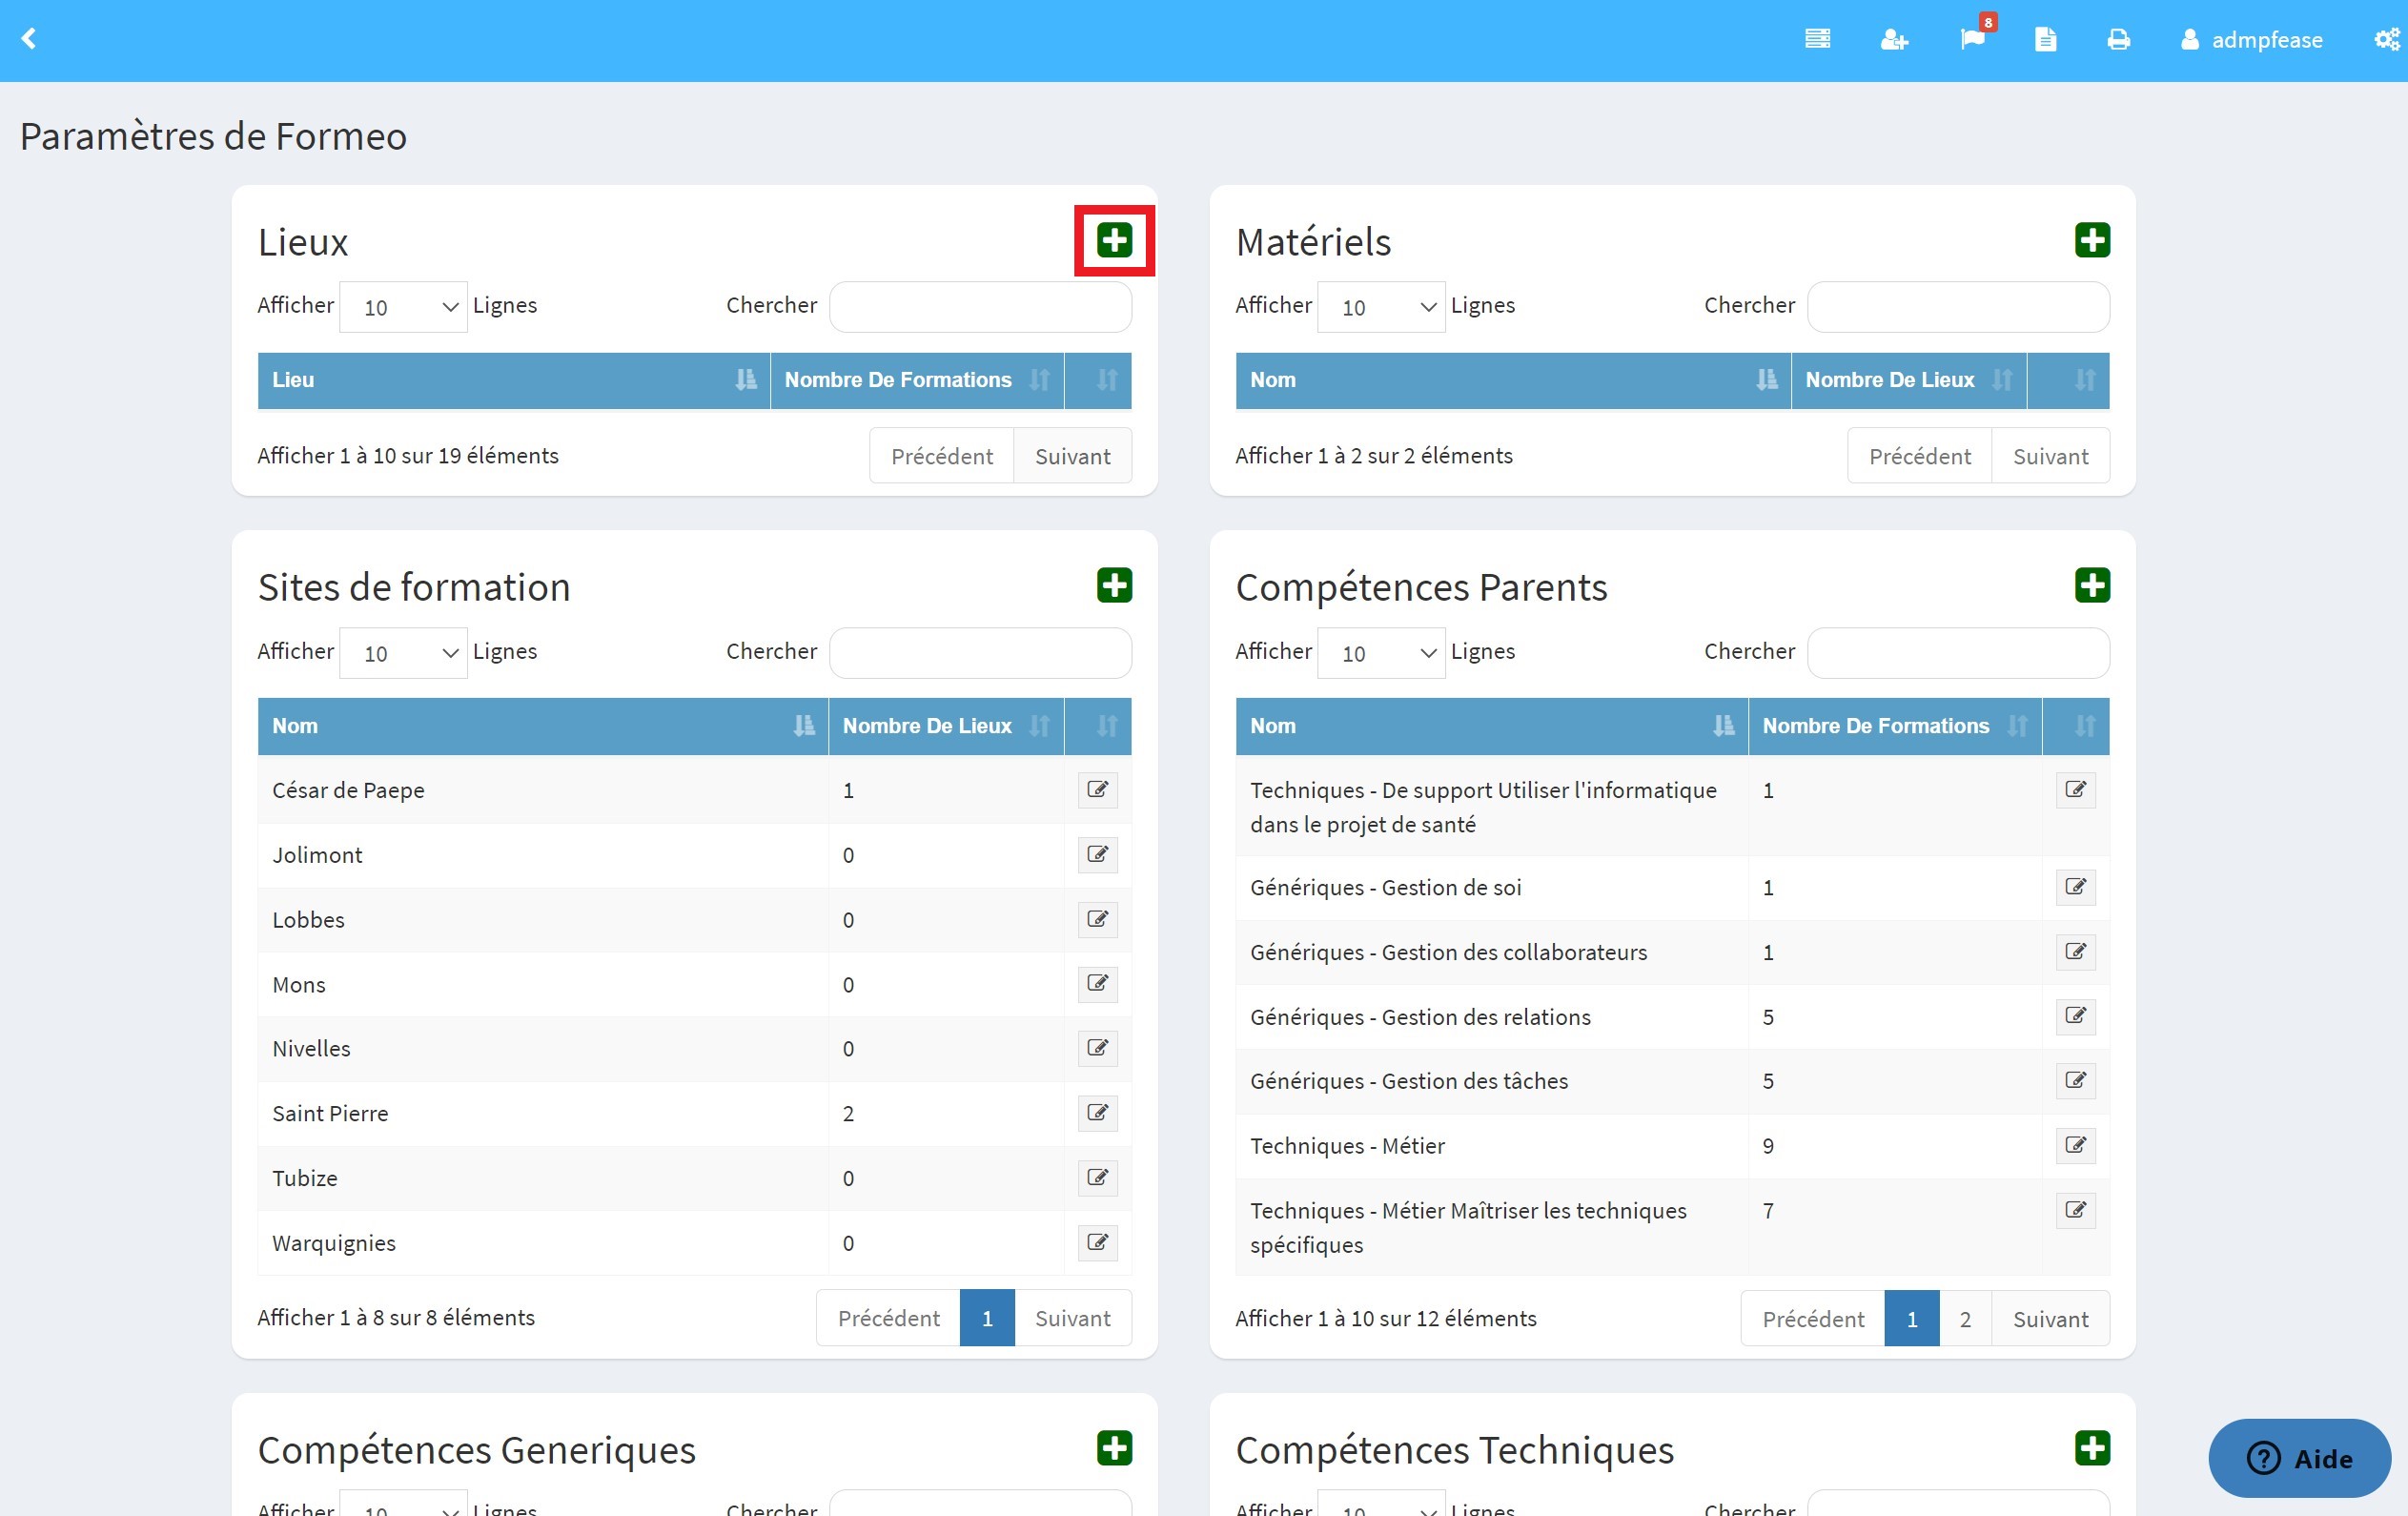Sort Matériels table by Nom column

(1513, 380)
